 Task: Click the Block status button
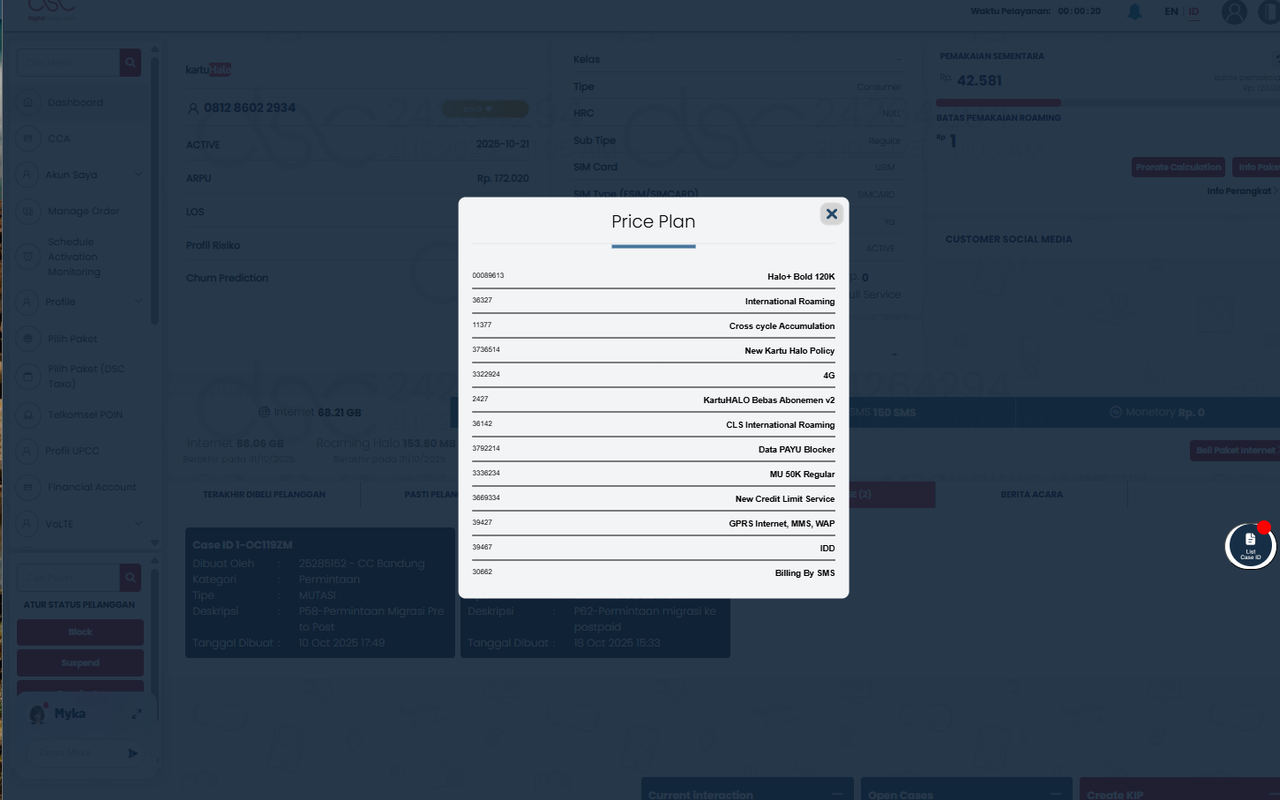(80, 632)
